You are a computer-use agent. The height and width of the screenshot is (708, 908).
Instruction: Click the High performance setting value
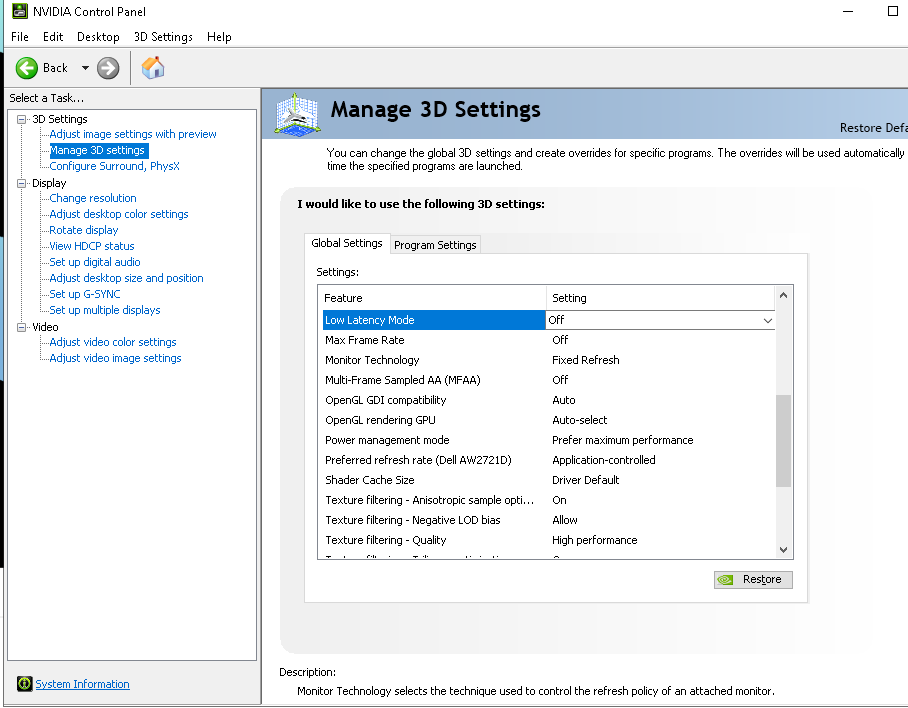(594, 540)
